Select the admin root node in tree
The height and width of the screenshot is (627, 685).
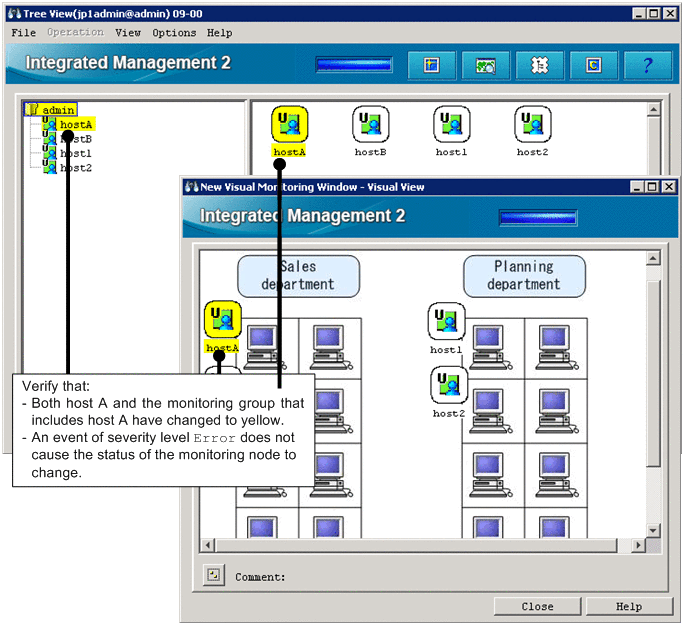pyautogui.click(x=51, y=109)
